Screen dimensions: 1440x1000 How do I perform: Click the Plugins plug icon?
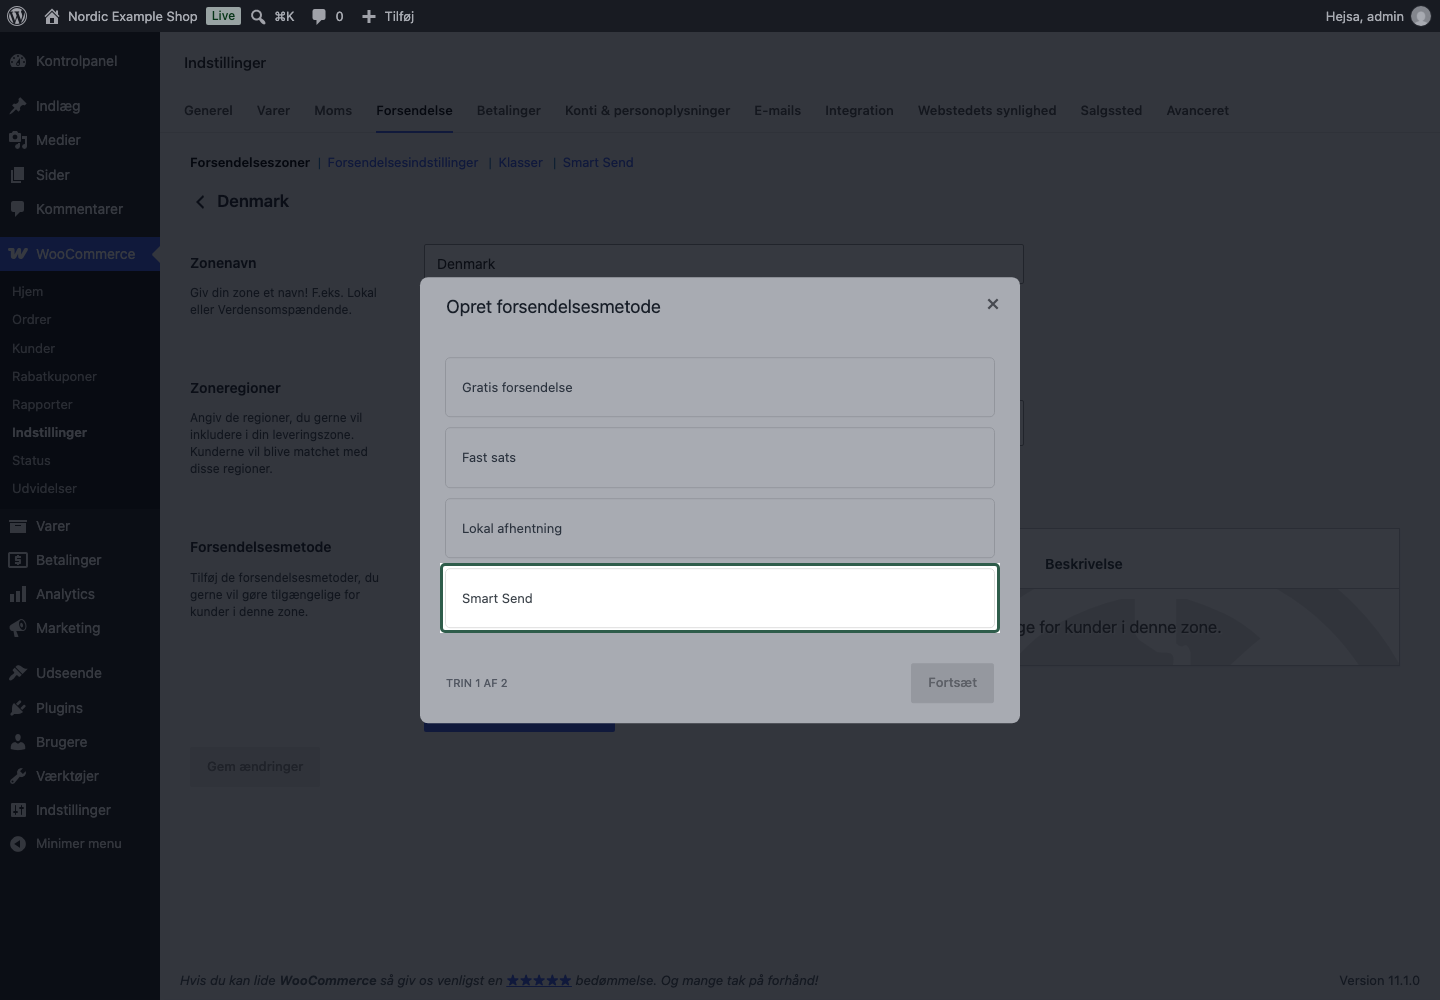pos(18,708)
